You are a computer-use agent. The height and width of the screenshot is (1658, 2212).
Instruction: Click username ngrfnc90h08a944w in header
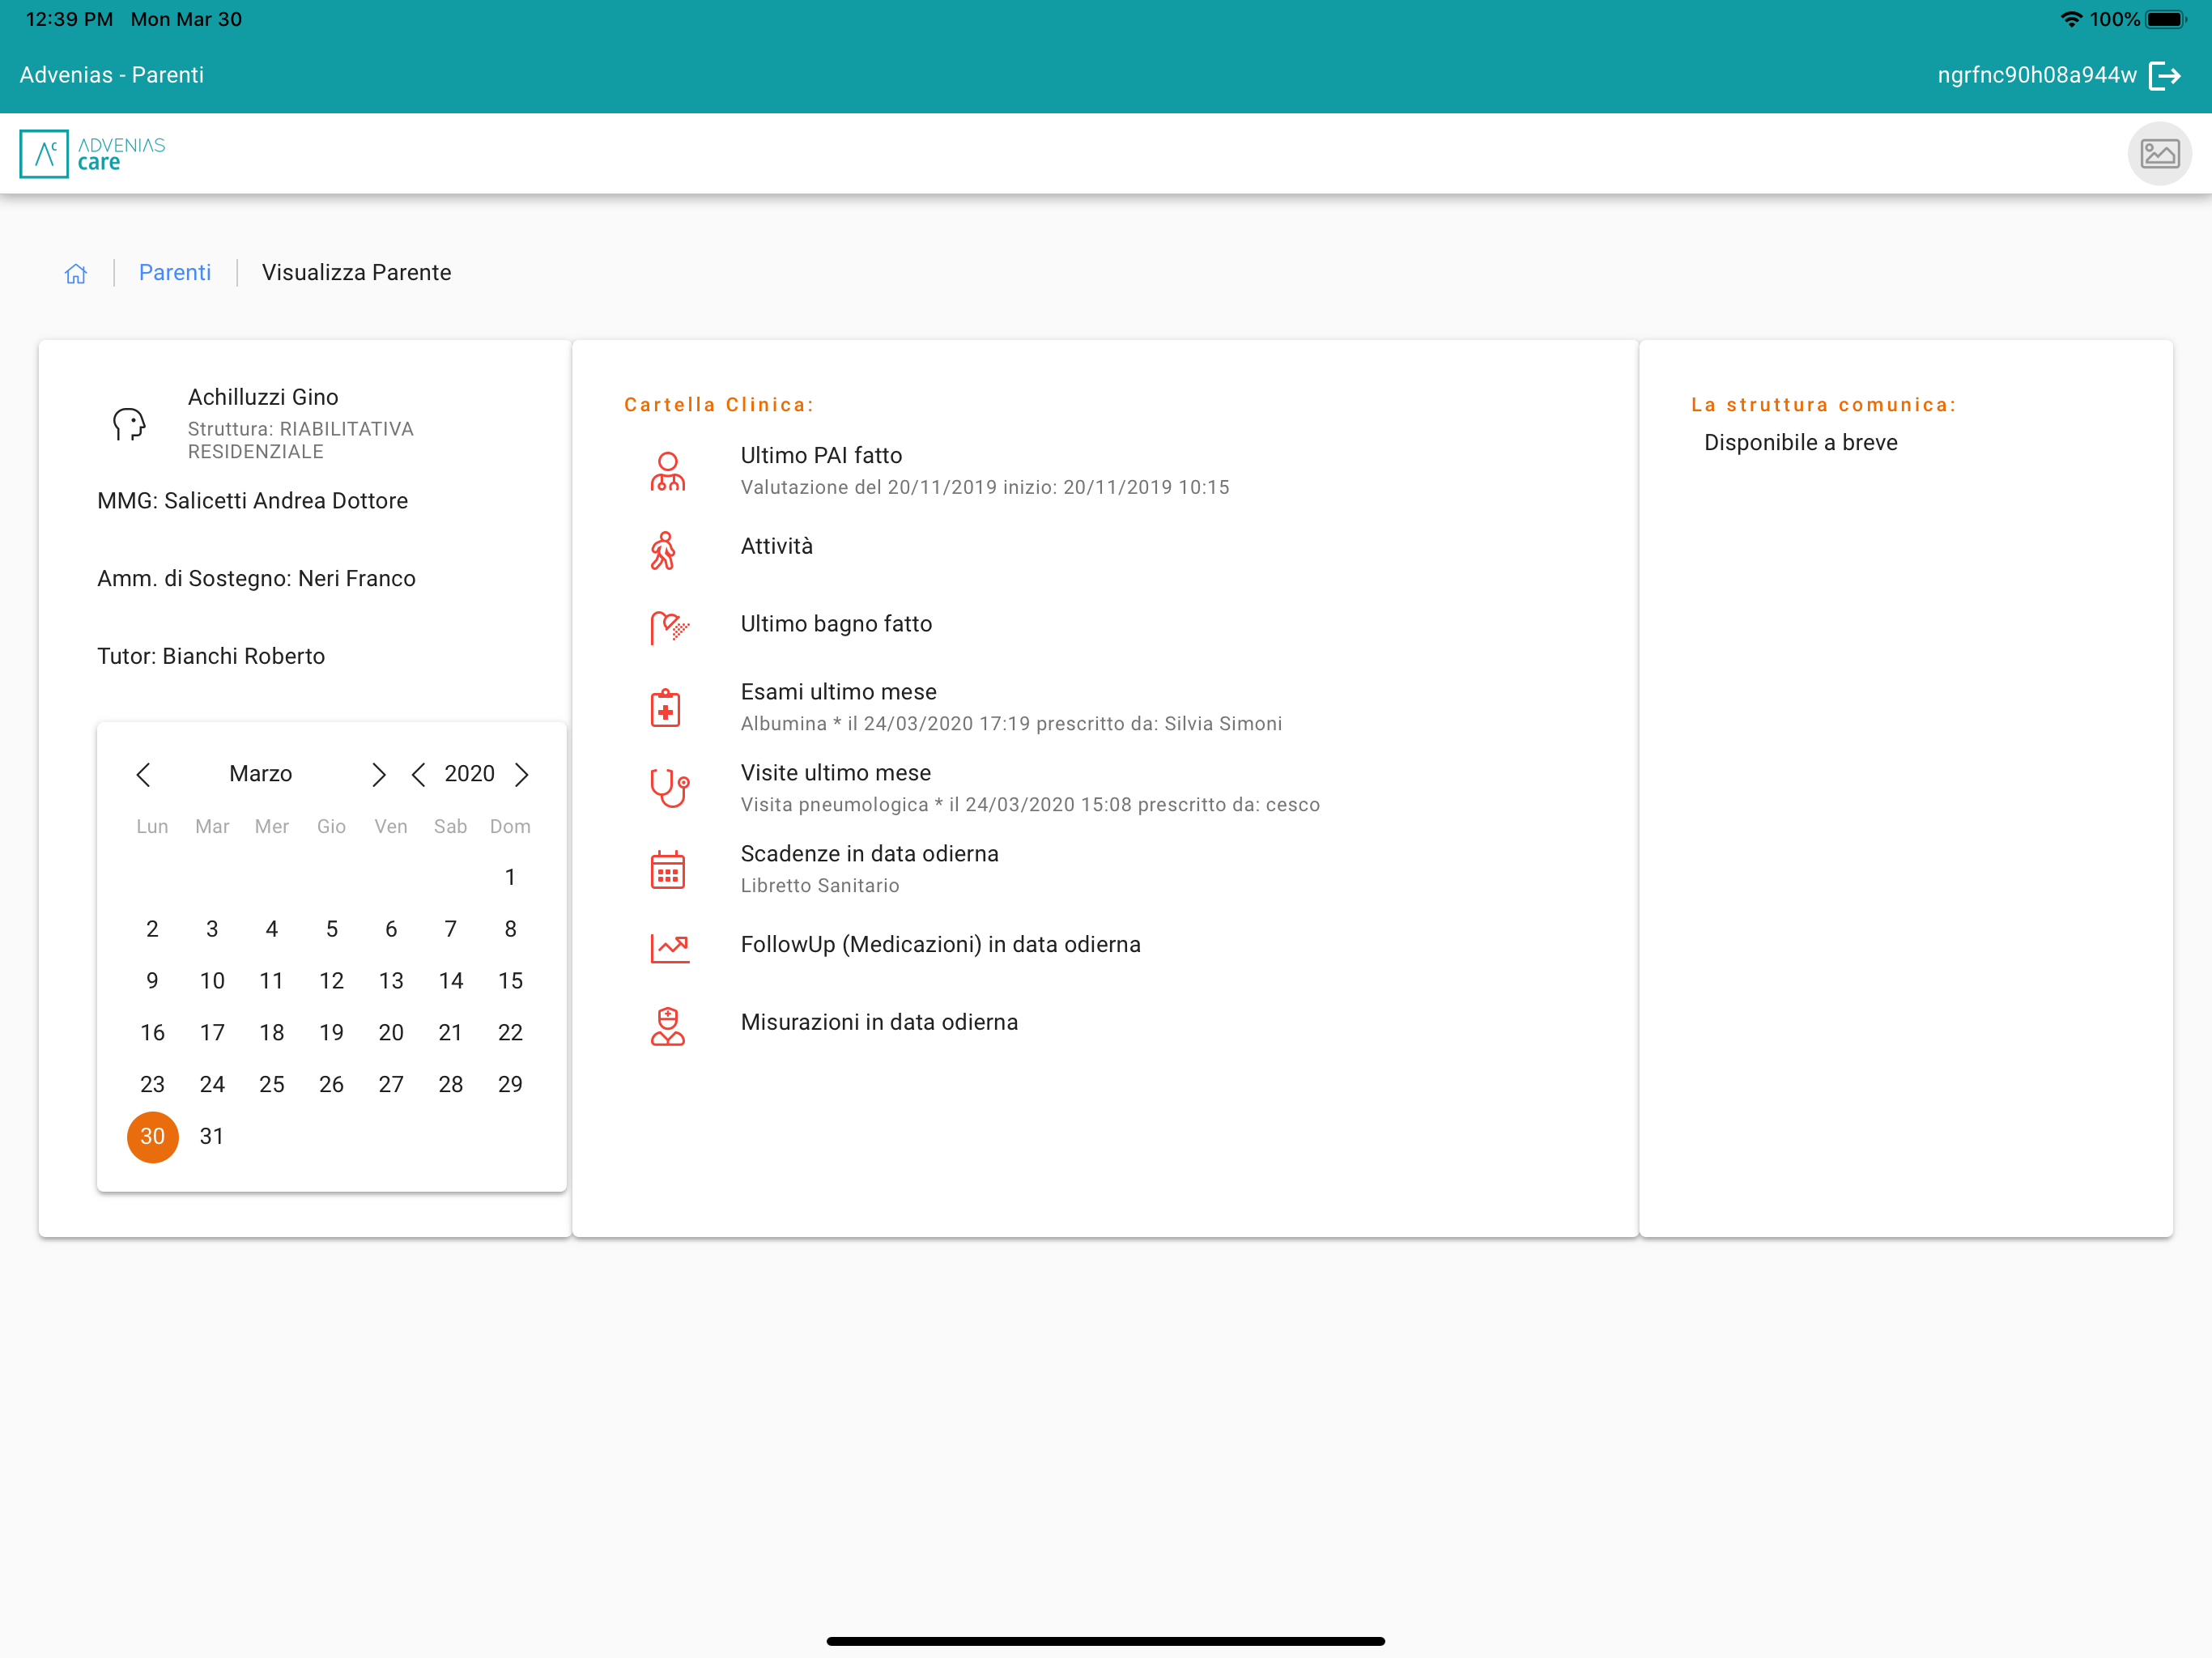click(x=2037, y=75)
